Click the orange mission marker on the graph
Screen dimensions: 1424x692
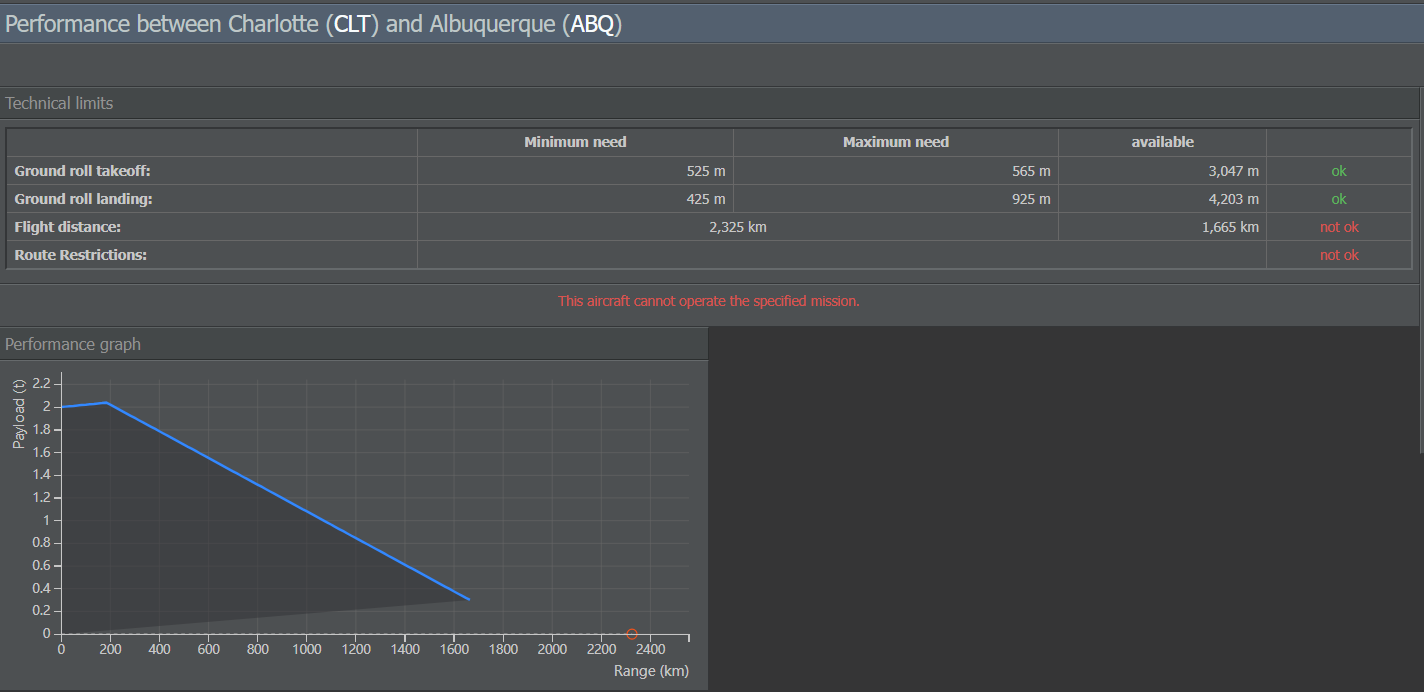tap(632, 634)
